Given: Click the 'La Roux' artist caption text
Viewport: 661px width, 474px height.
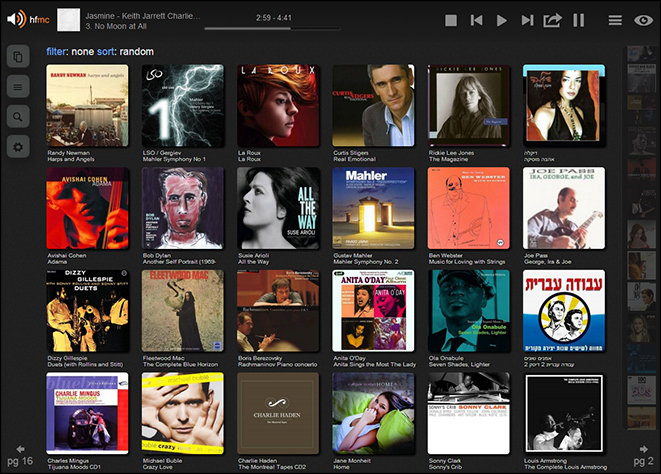Looking at the screenshot, I should [249, 153].
